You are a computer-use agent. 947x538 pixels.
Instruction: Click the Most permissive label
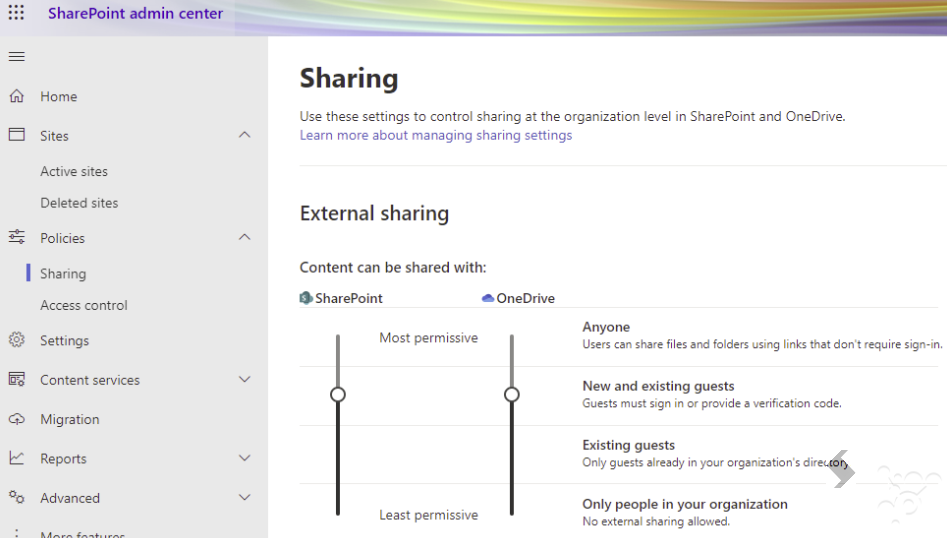428,338
